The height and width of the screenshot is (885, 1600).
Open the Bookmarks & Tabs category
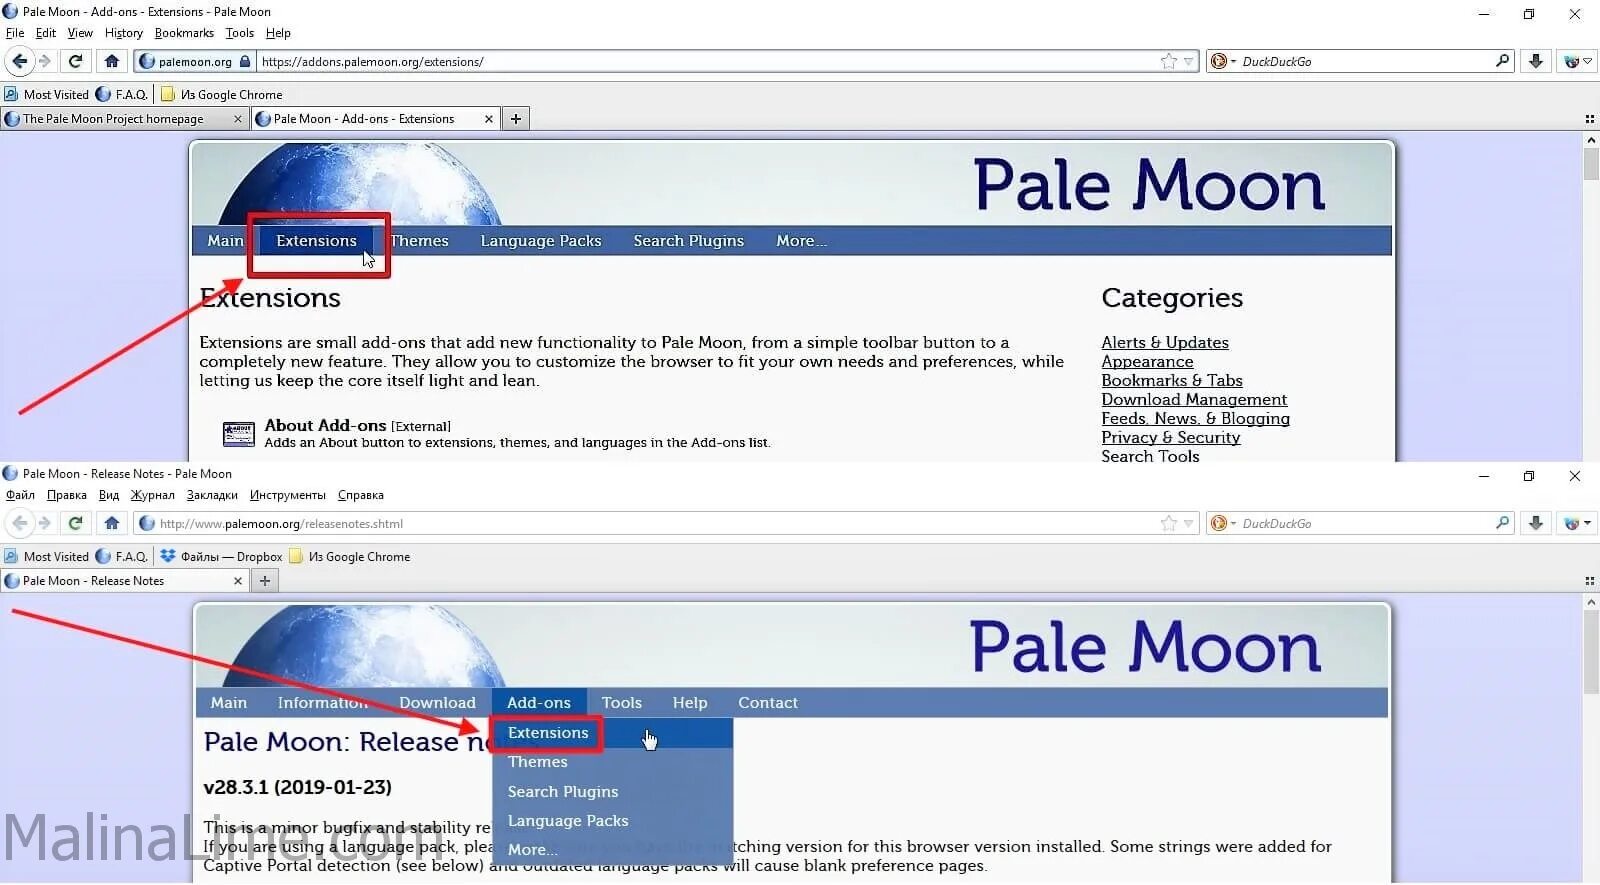click(x=1172, y=381)
